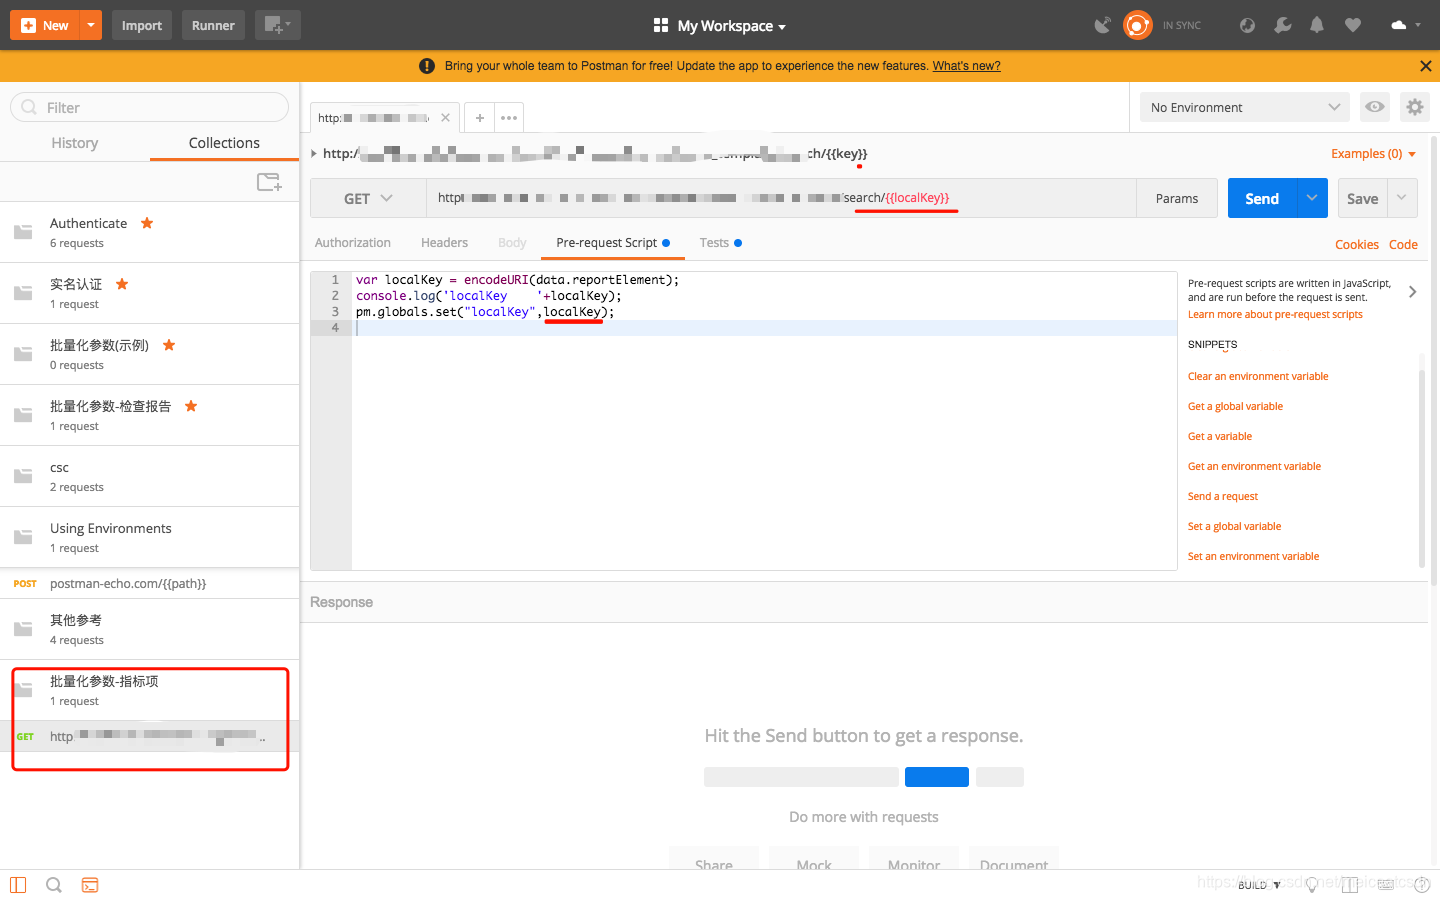
Task: Dismiss the orange update banner
Action: 1425,66
